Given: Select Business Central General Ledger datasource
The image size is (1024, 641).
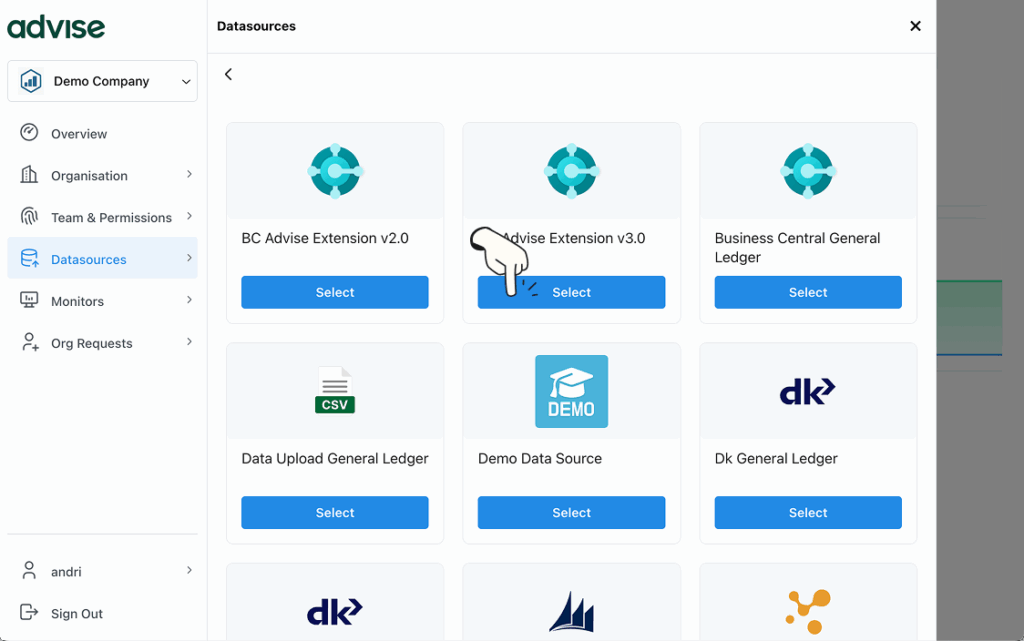Looking at the screenshot, I should click(808, 293).
